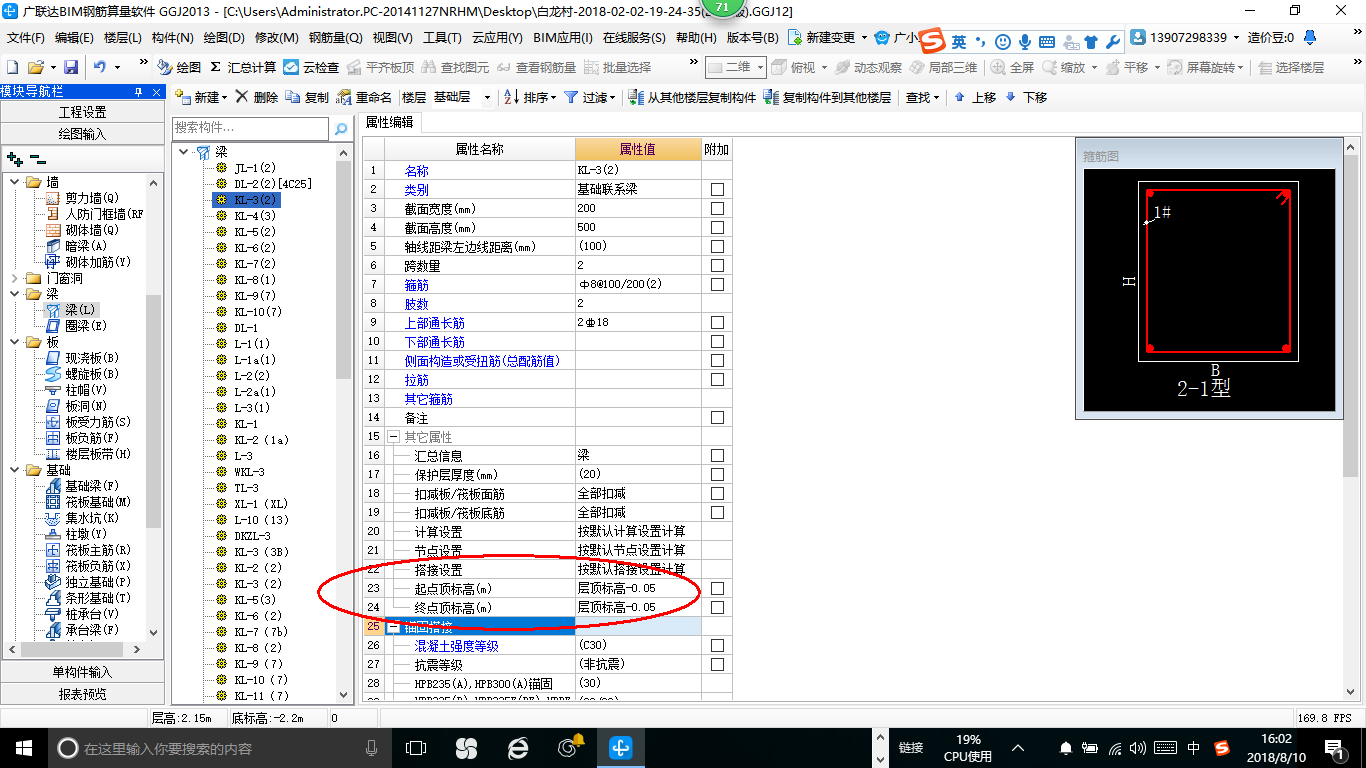This screenshot has width=1366, height=768.
Task: Launch 云检查 cloud check
Action: point(311,67)
